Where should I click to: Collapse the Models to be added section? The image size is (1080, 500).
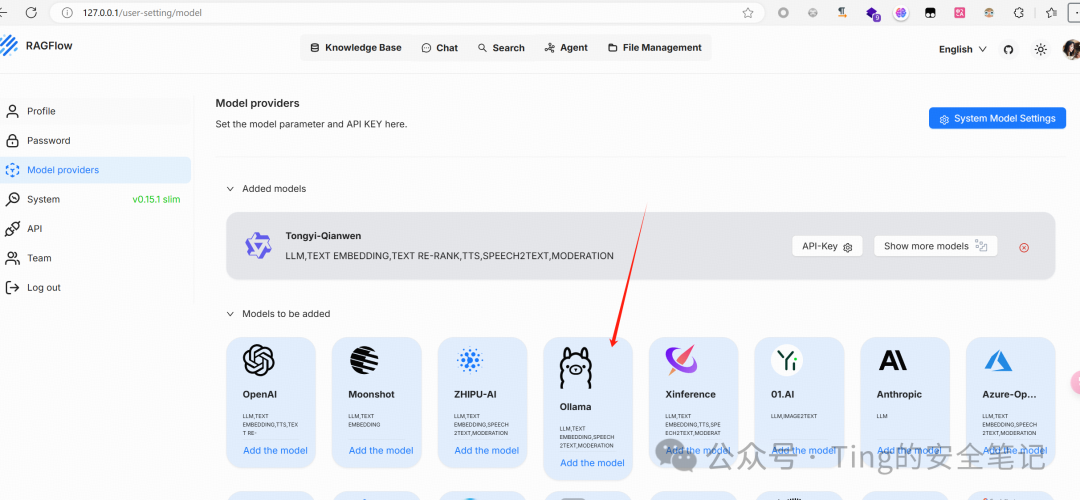278,314
